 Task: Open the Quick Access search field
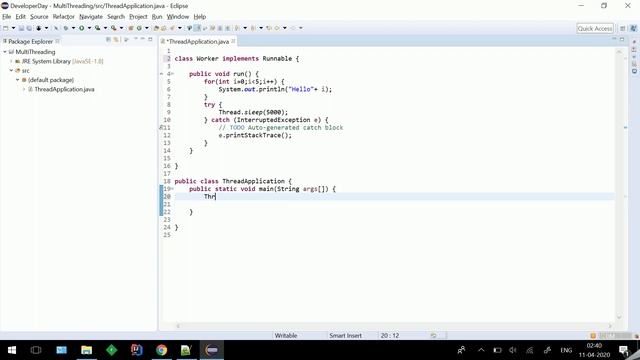(595, 28)
